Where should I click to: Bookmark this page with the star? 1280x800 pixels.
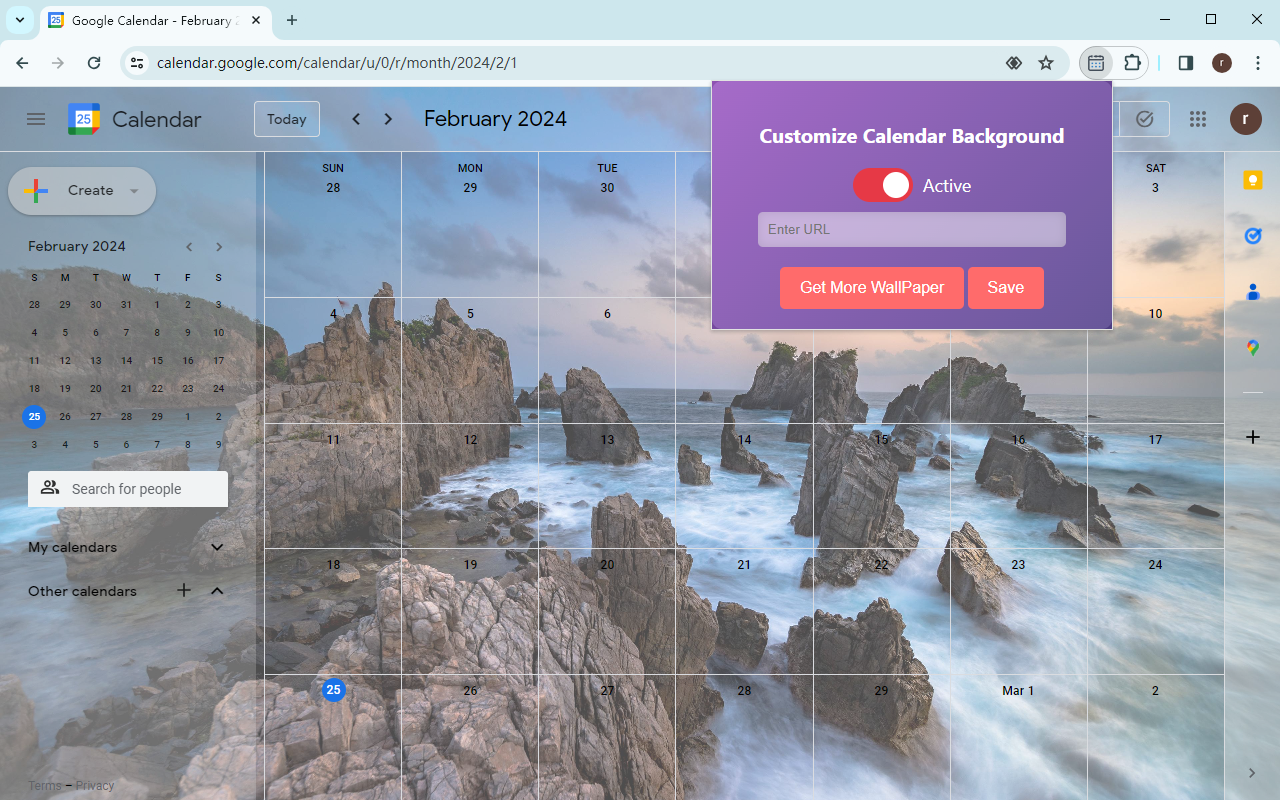[1046, 63]
